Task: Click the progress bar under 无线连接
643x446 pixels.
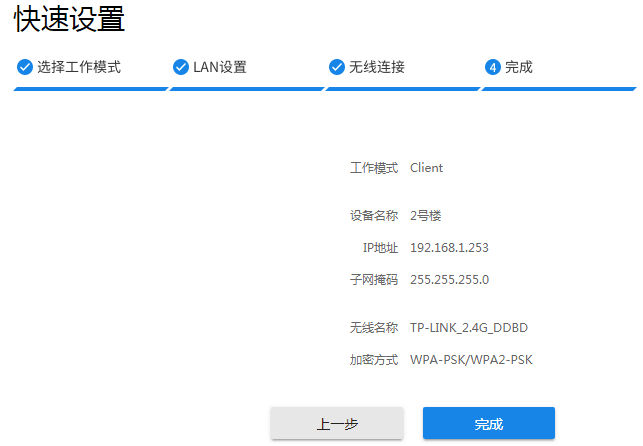Action: 402,88
